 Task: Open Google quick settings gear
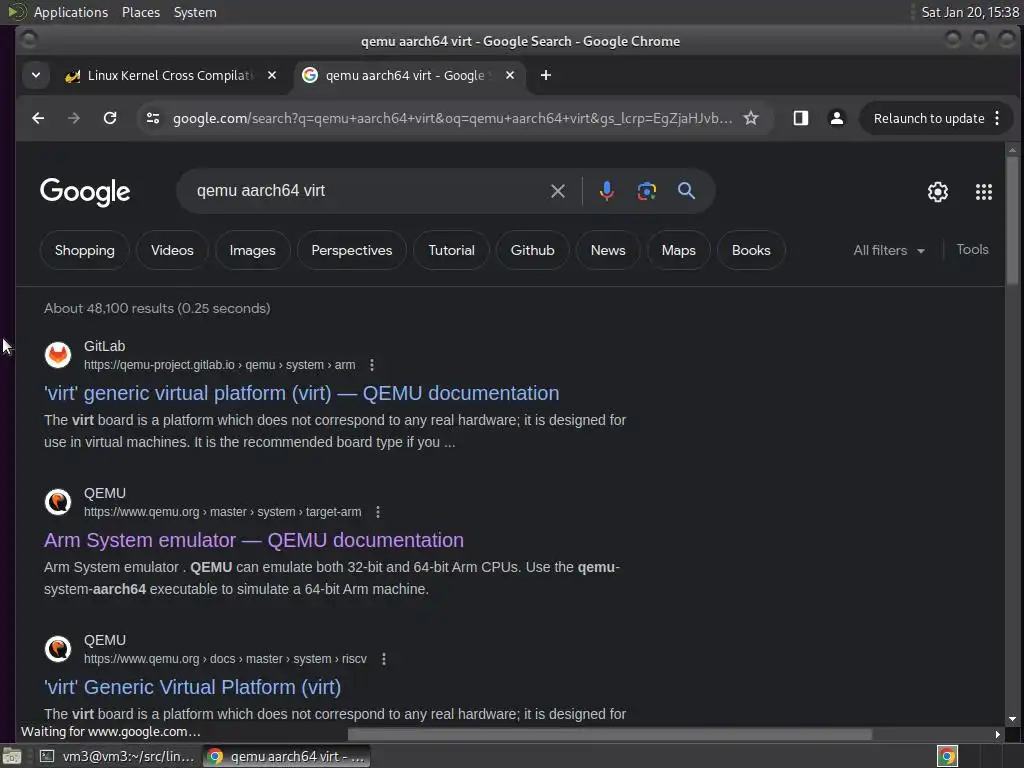[x=938, y=192]
